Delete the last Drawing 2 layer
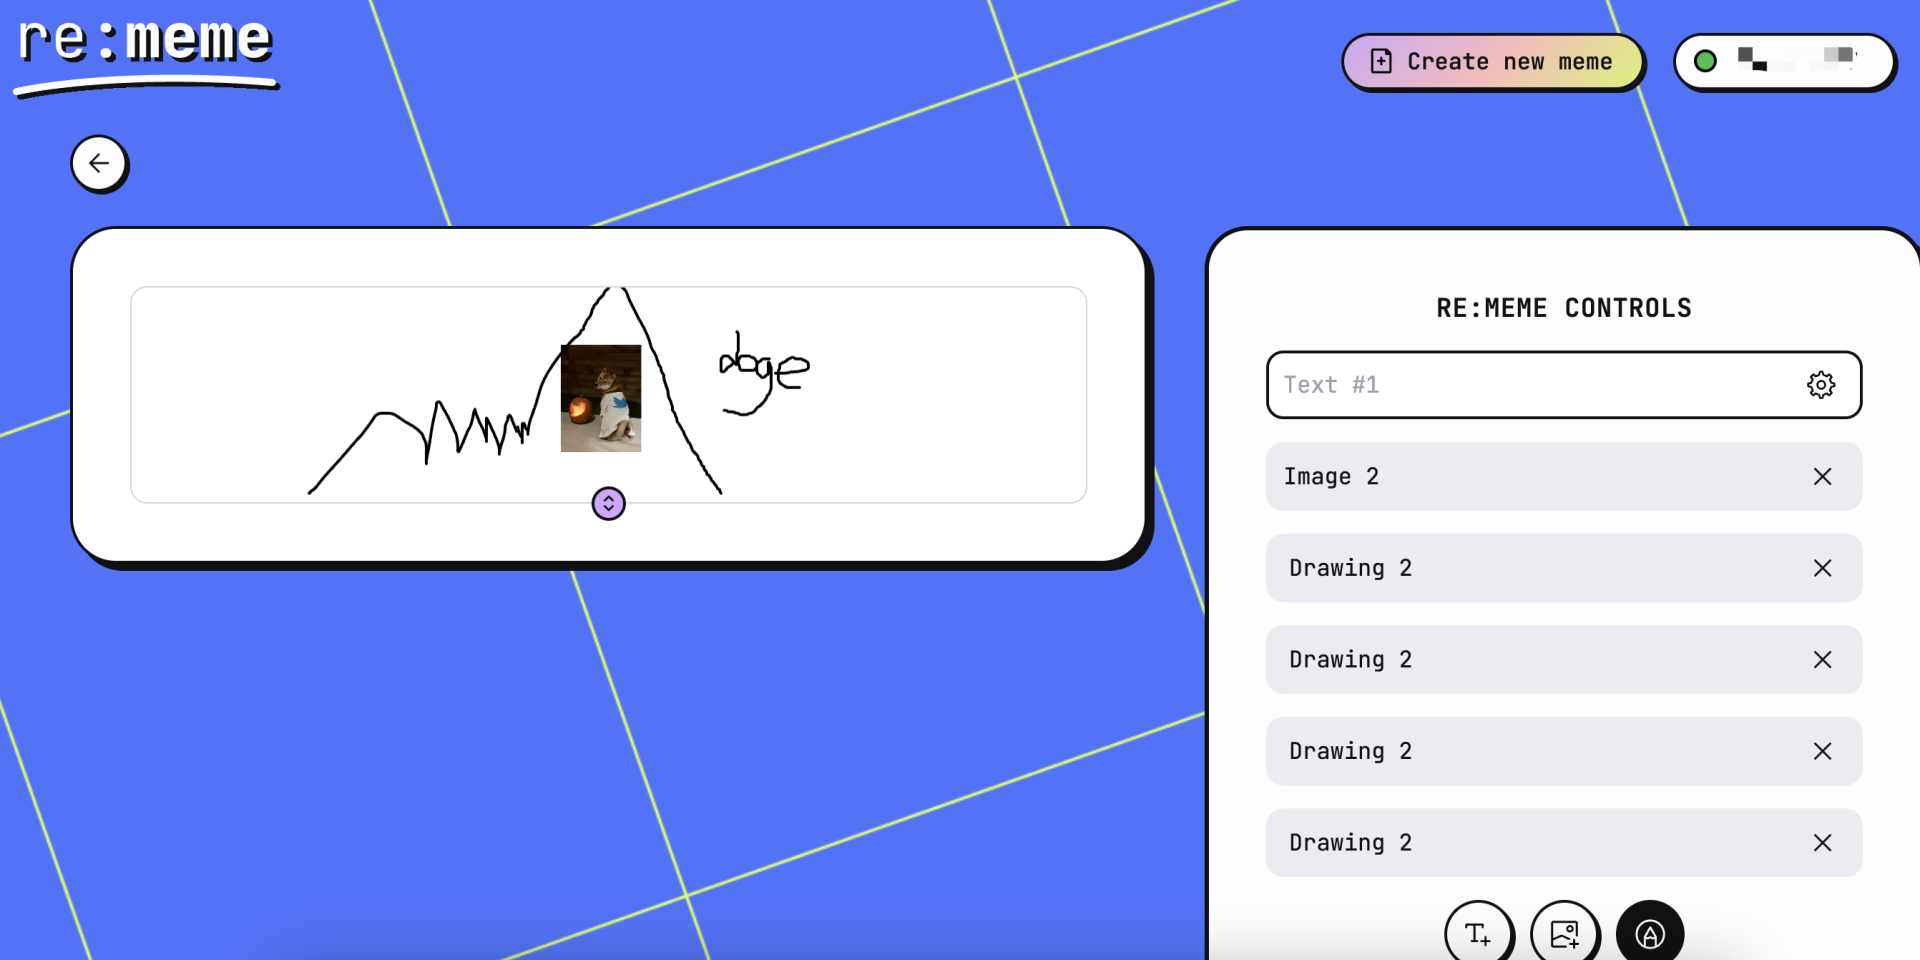1920x960 pixels. (1823, 843)
